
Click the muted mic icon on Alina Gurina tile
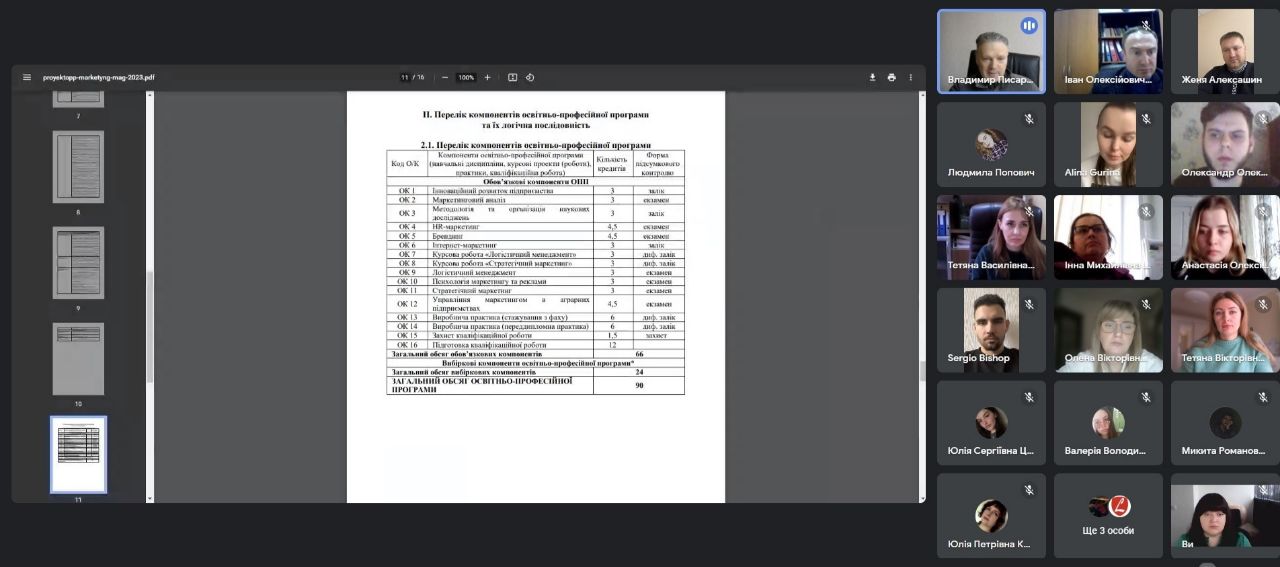[1146, 119]
